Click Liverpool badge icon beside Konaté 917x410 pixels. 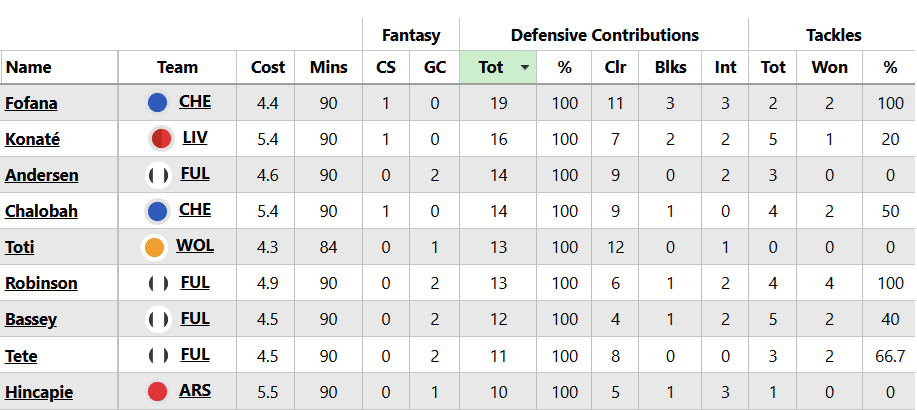[159, 139]
